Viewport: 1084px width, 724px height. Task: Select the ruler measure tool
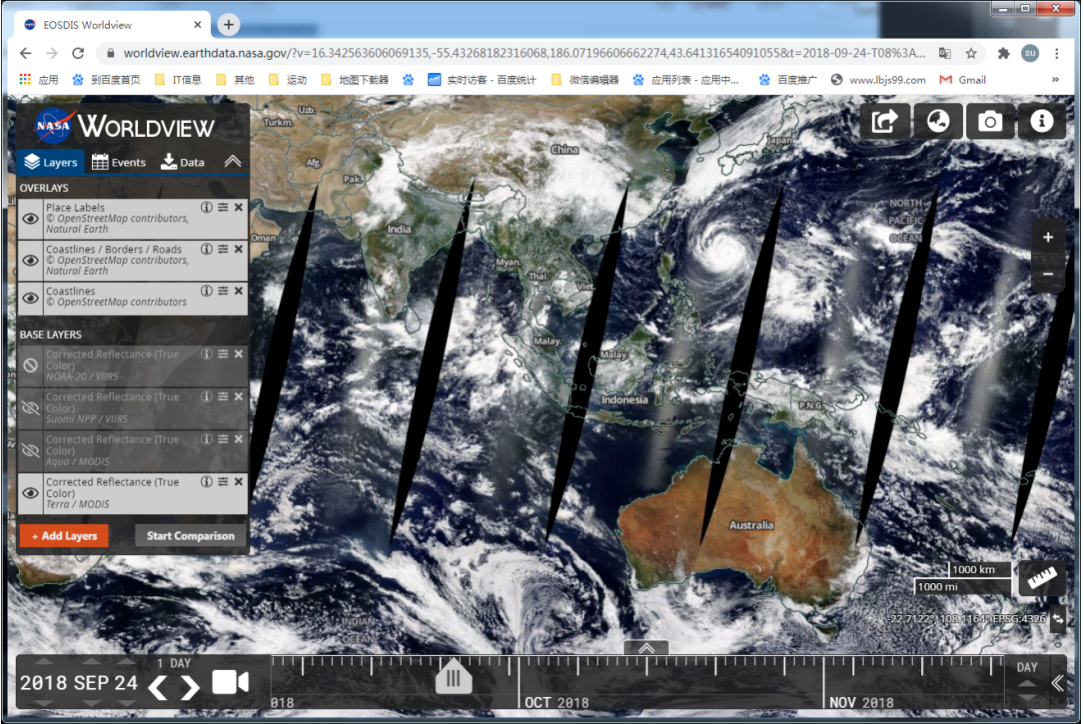tap(1041, 578)
